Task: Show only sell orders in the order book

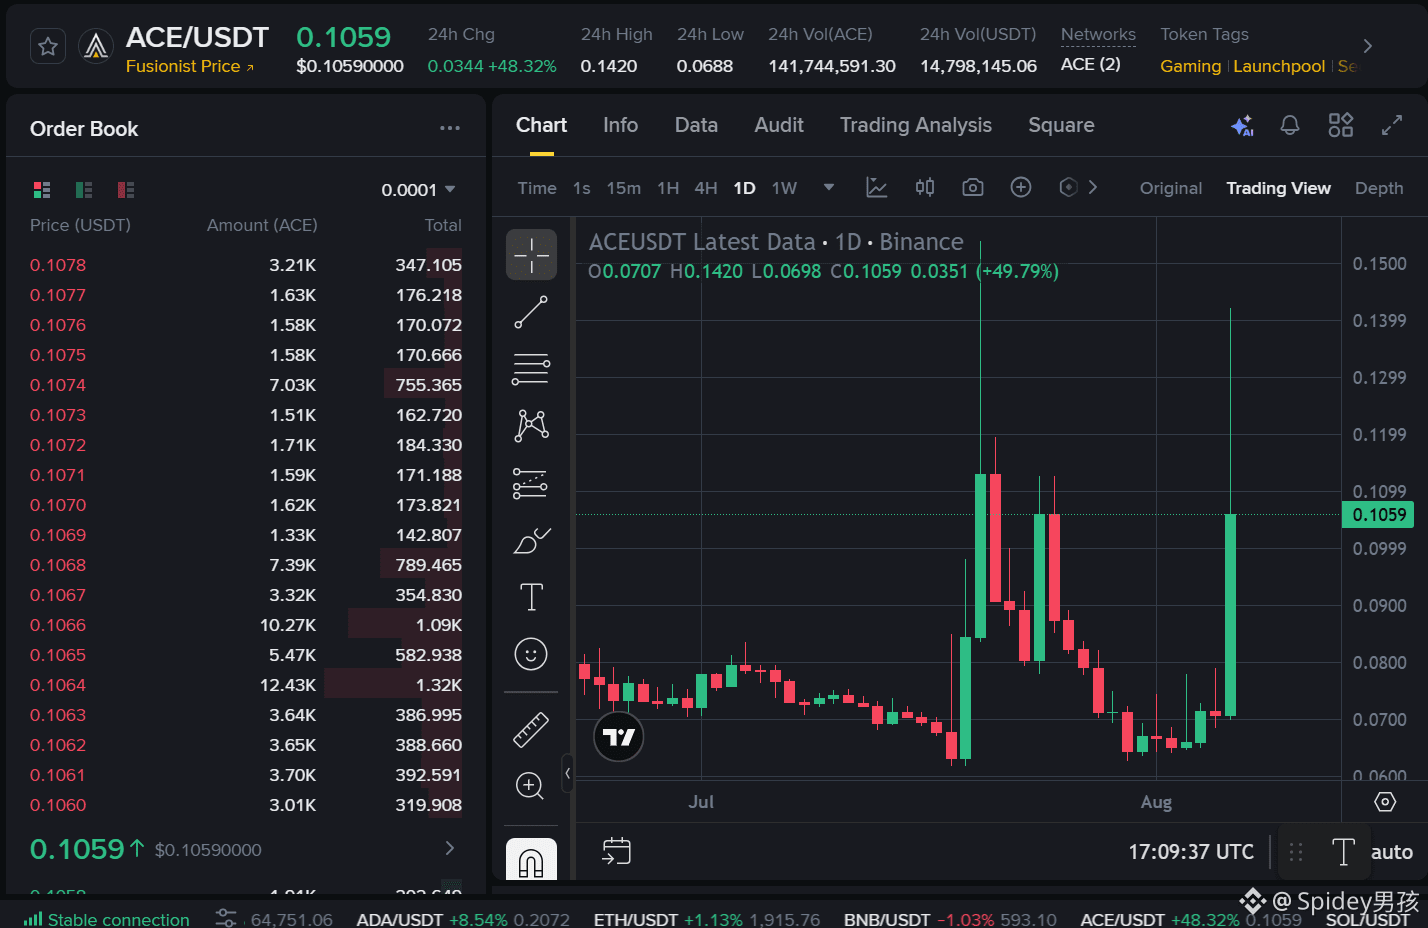Action: pos(126,189)
